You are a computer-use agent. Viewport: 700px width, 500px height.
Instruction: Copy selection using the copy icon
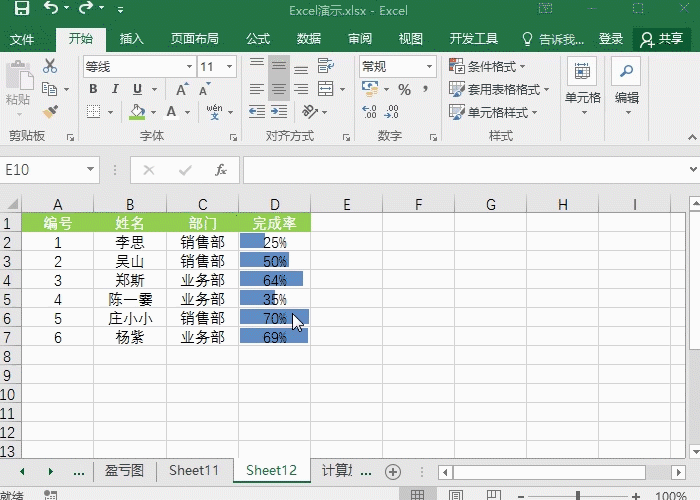(50, 89)
